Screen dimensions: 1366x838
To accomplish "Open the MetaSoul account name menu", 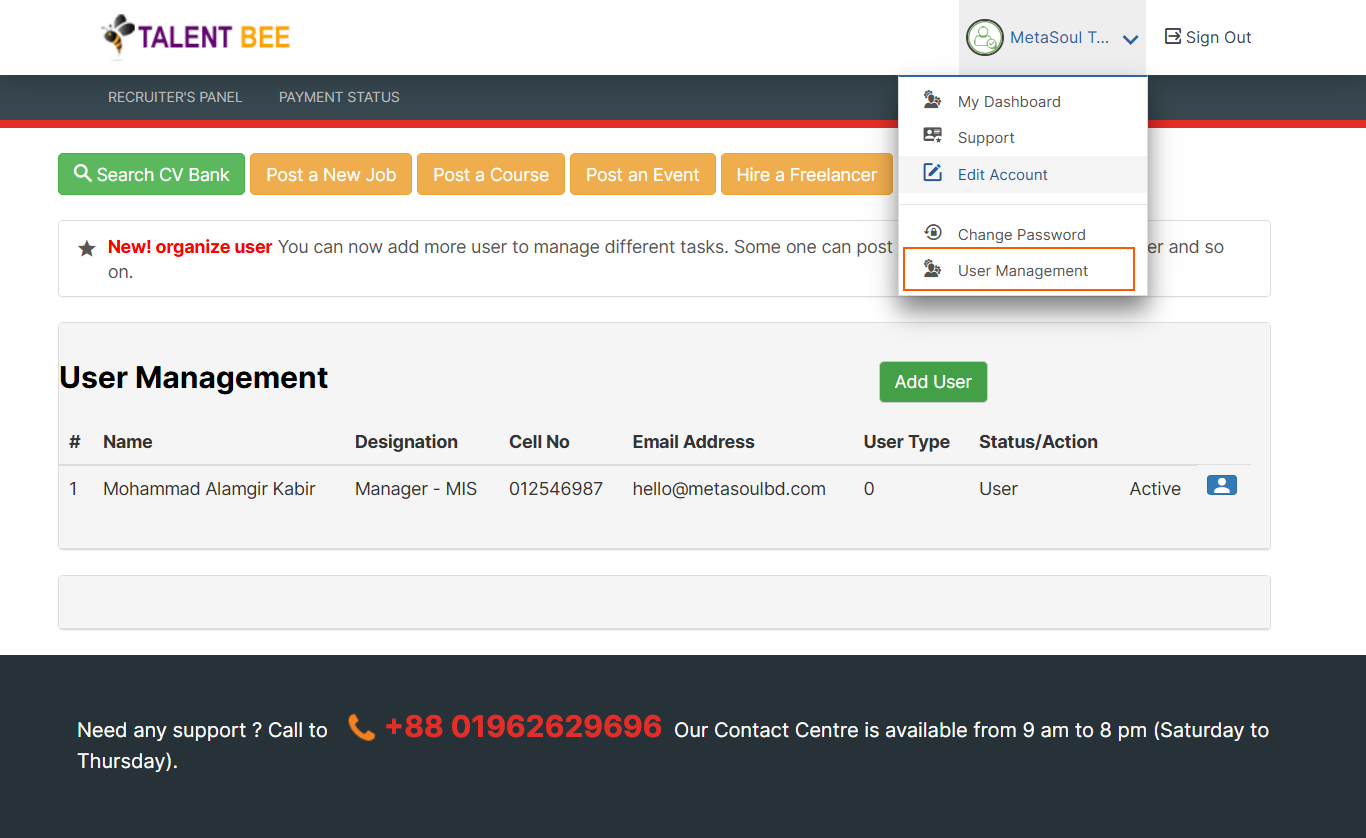I will [1059, 38].
